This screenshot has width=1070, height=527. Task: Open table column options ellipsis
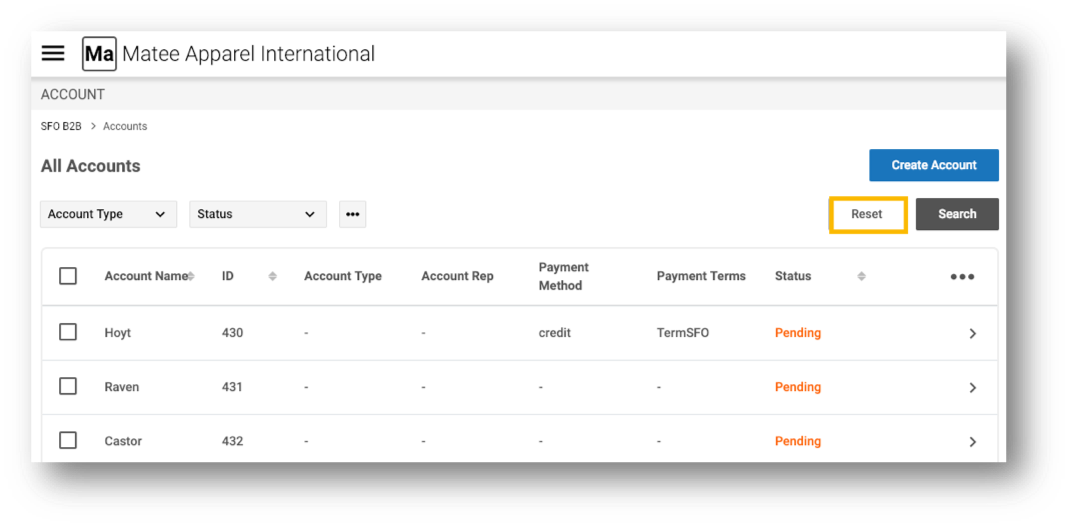coord(962,276)
